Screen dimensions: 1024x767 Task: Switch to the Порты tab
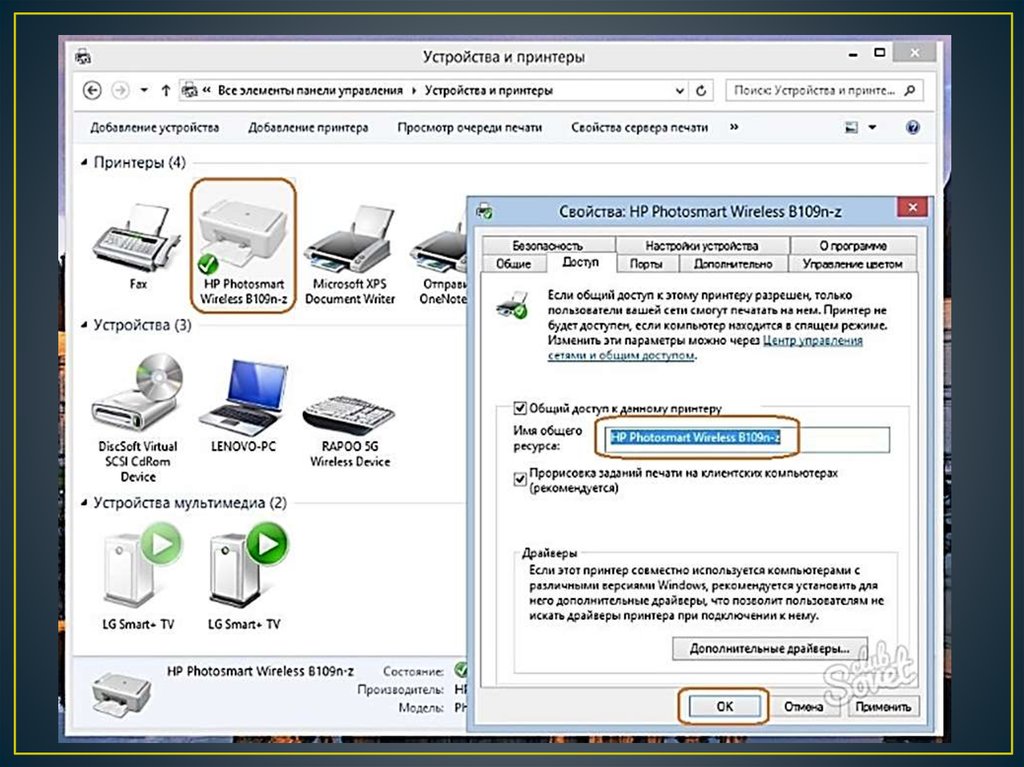[x=644, y=264]
